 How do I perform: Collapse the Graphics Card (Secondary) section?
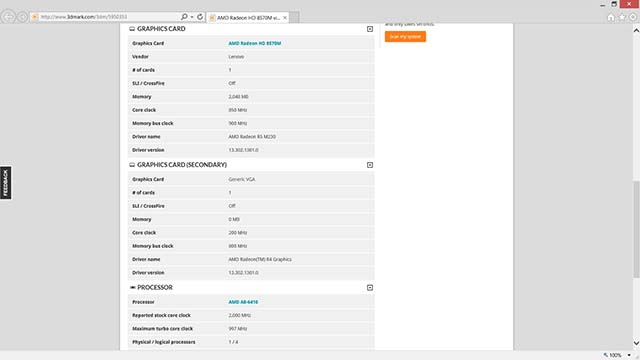pos(370,165)
